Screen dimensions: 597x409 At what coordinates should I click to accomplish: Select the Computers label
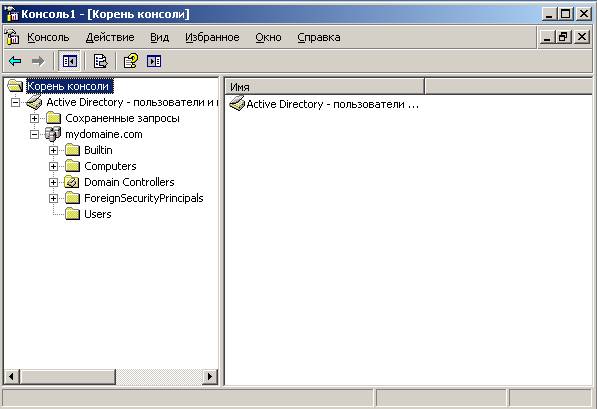click(110, 166)
